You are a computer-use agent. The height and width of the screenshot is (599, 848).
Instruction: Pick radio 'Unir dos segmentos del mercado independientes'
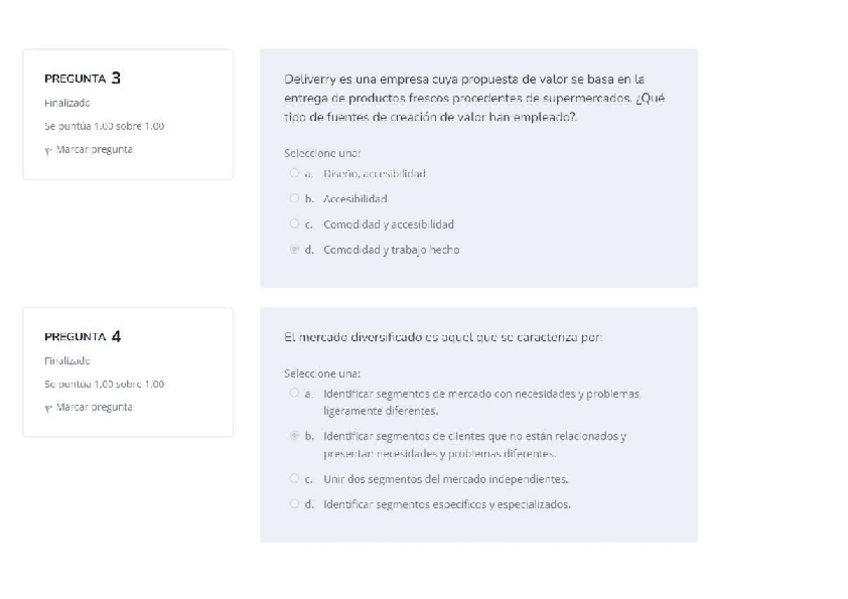coord(295,478)
